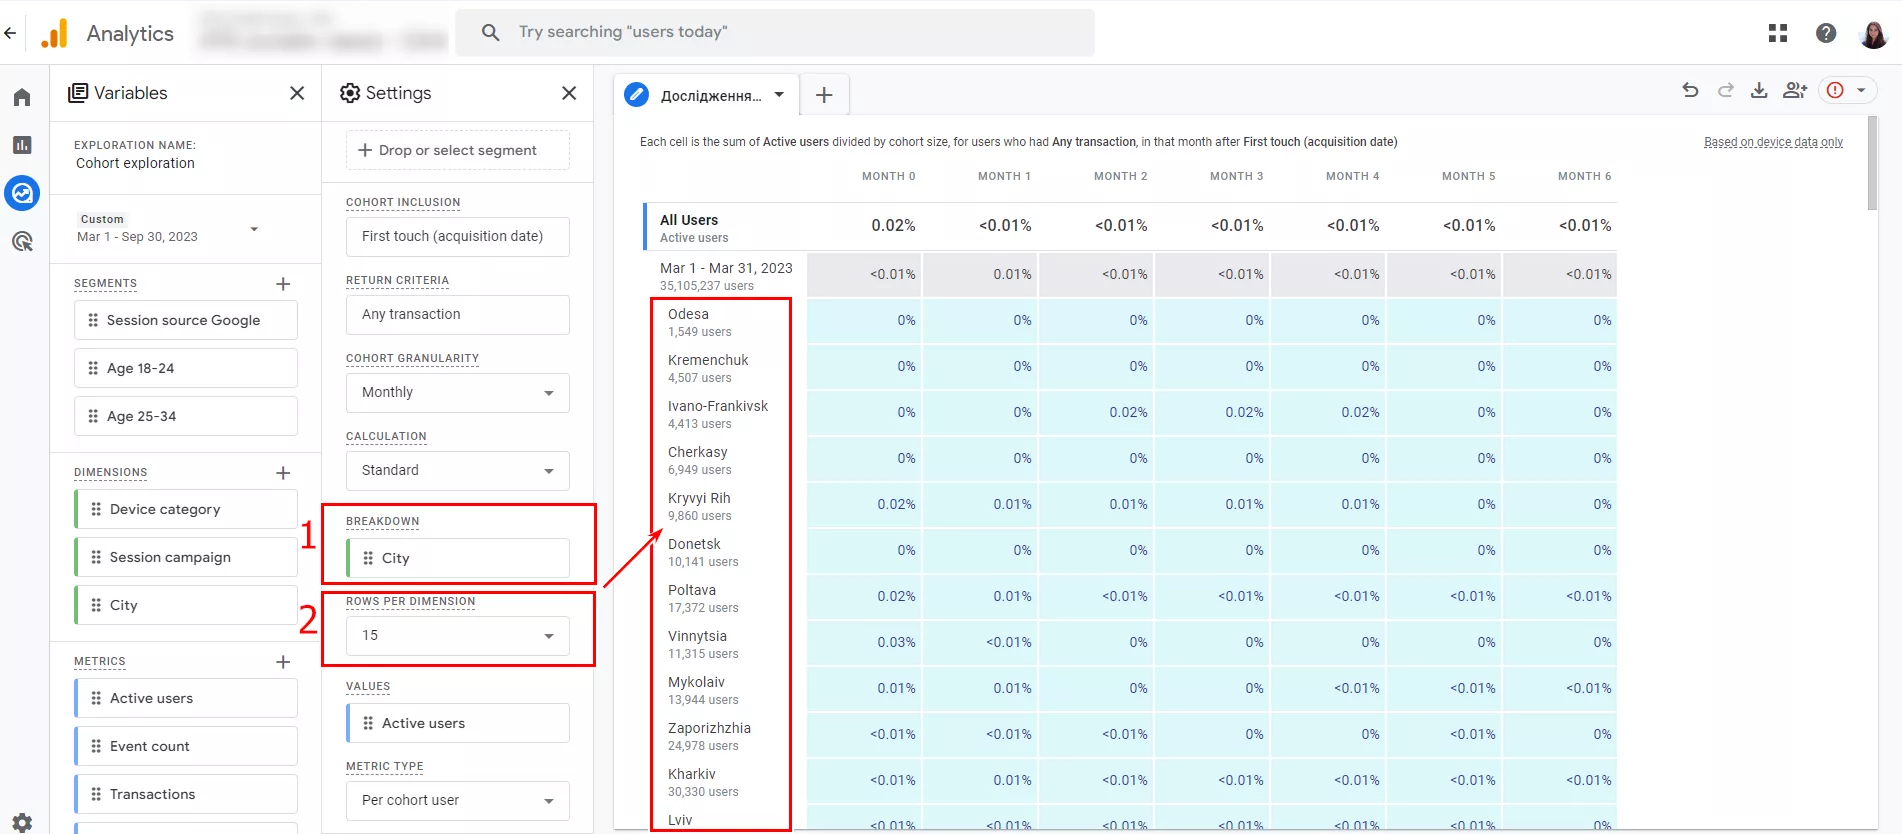Select Event count metric

pyautogui.click(x=186, y=746)
